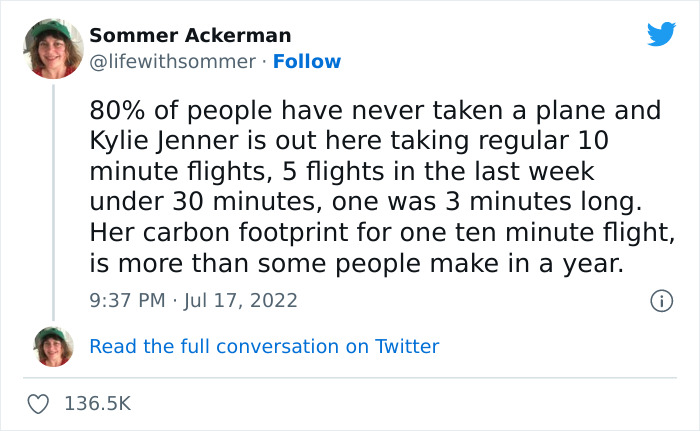
Task: Click the tweet line starting "under 30 minutes"
Action: pyautogui.click(x=367, y=202)
